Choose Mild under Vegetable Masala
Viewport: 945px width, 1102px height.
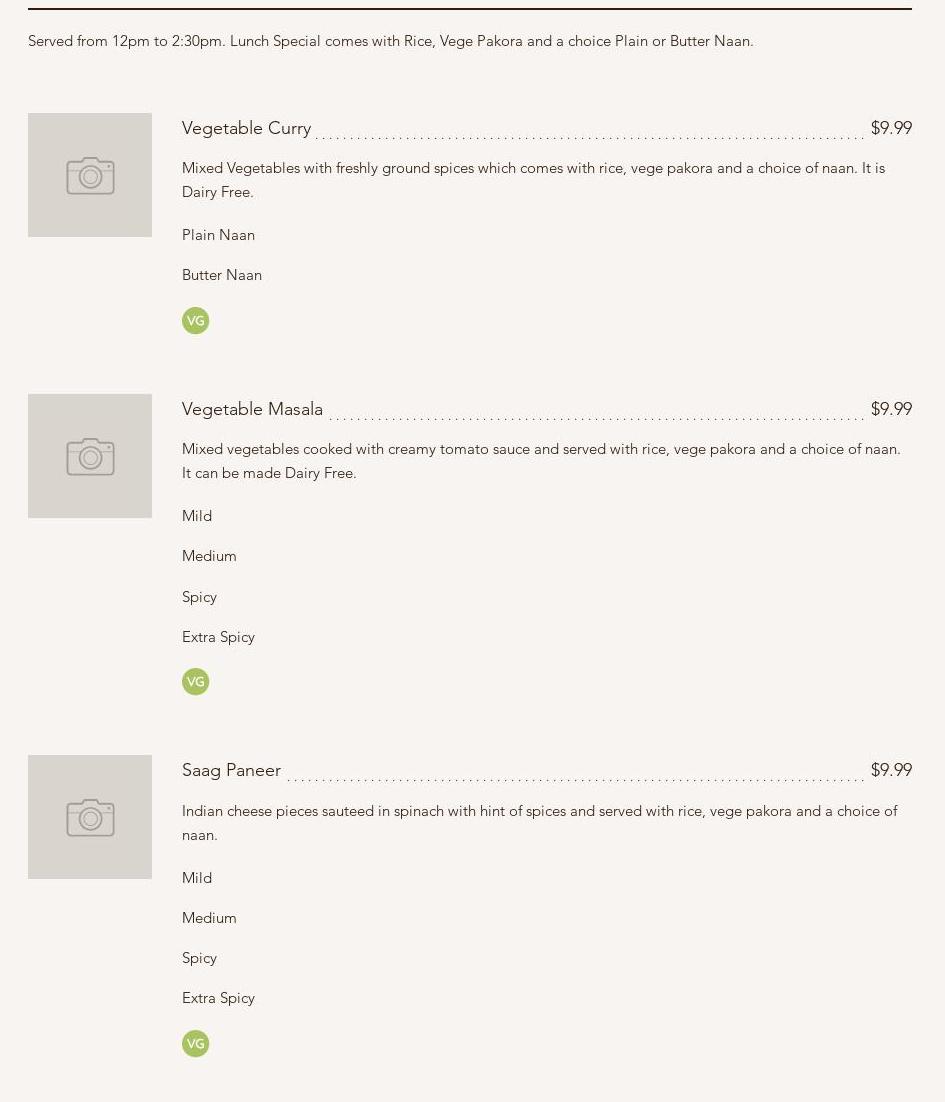point(197,516)
